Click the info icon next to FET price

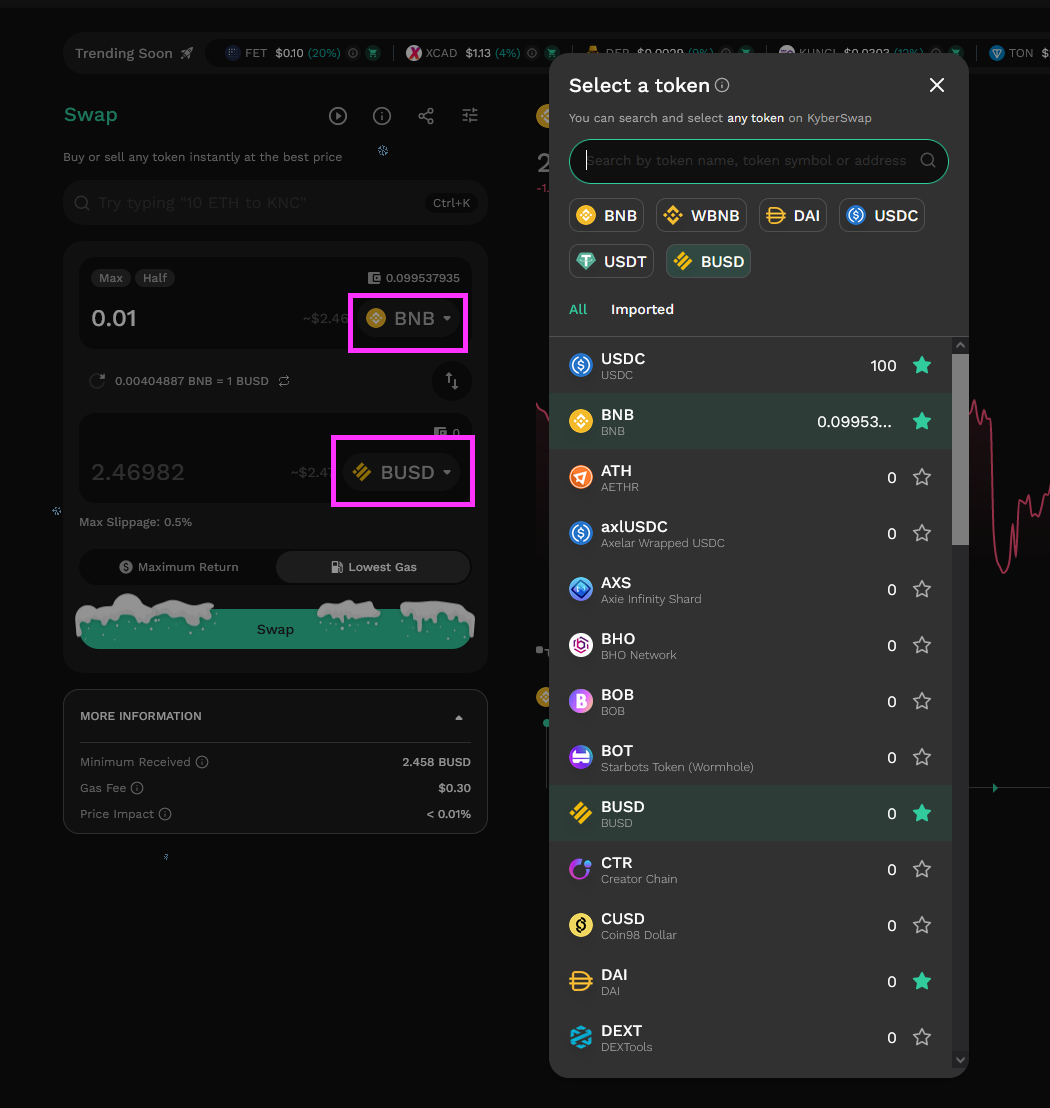pyautogui.click(x=353, y=53)
